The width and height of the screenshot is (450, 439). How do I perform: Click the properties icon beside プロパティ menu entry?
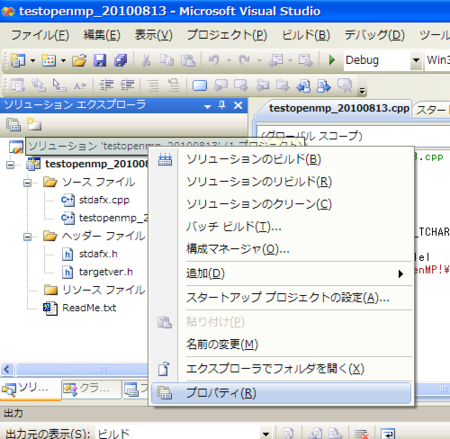165,393
